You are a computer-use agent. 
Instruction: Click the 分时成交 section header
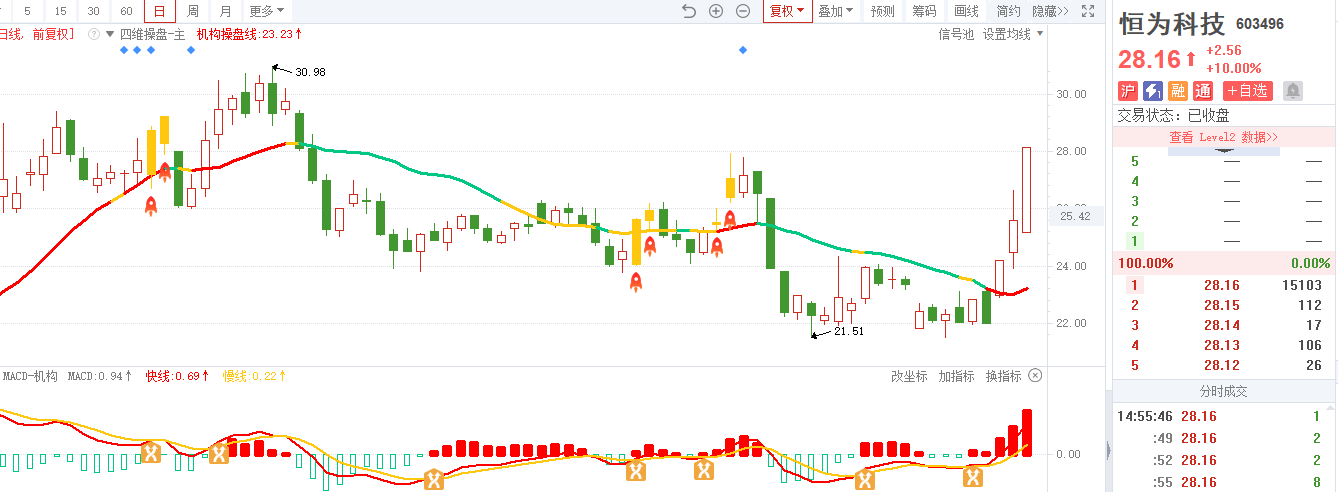point(1224,391)
